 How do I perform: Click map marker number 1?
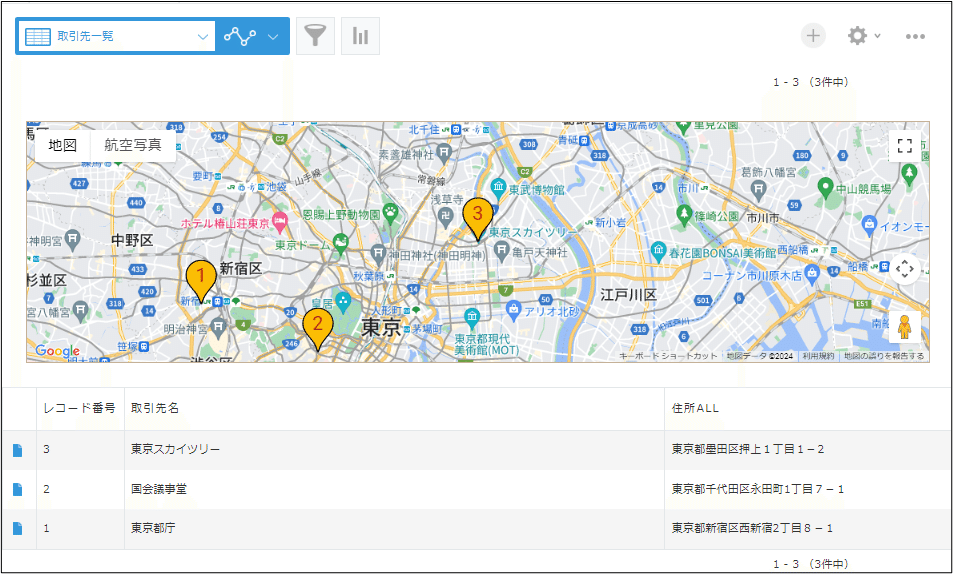pos(201,281)
